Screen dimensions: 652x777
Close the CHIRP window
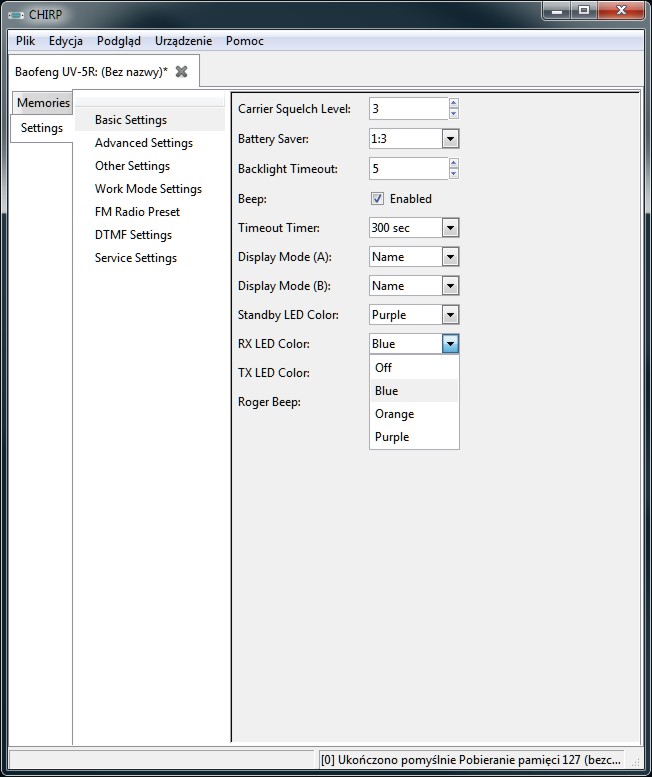621,11
